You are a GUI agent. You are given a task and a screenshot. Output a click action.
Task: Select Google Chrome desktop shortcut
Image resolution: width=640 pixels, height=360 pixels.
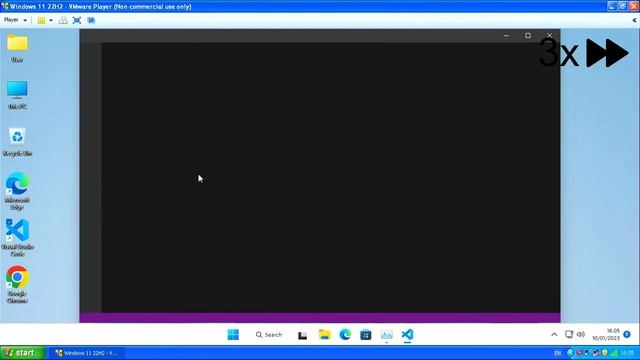(17, 284)
